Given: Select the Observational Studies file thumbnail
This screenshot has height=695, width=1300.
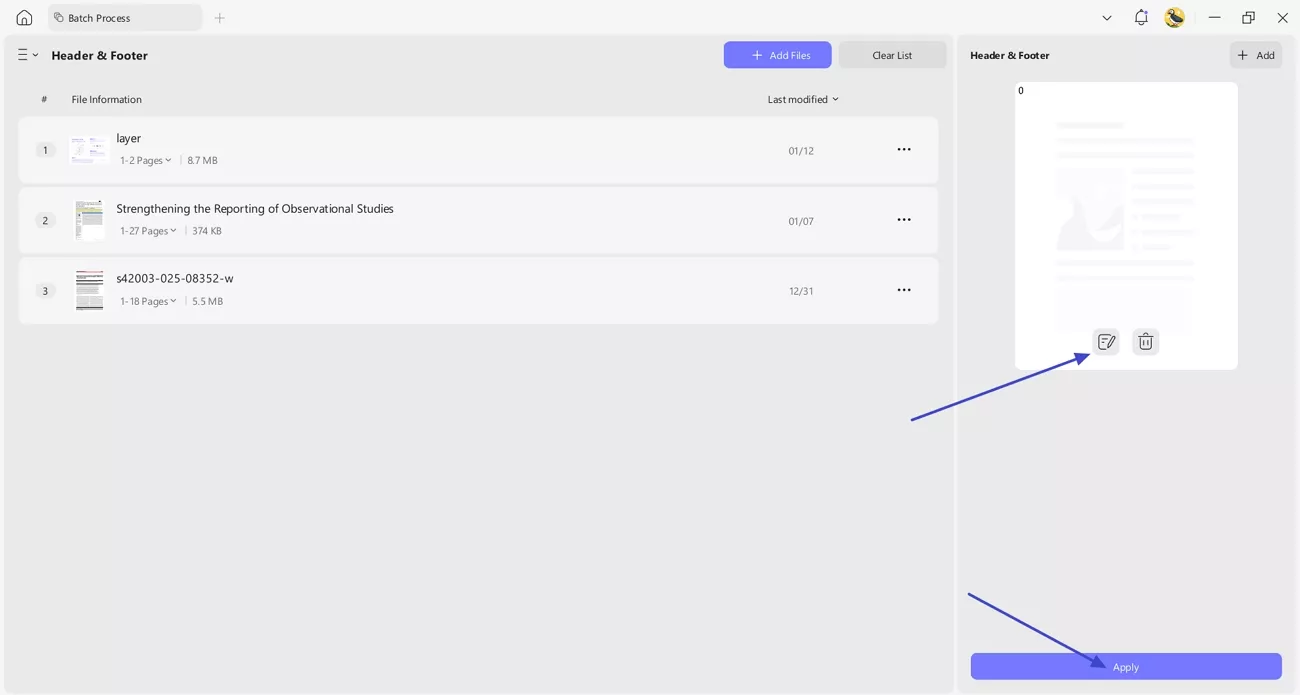Looking at the screenshot, I should point(88,219).
